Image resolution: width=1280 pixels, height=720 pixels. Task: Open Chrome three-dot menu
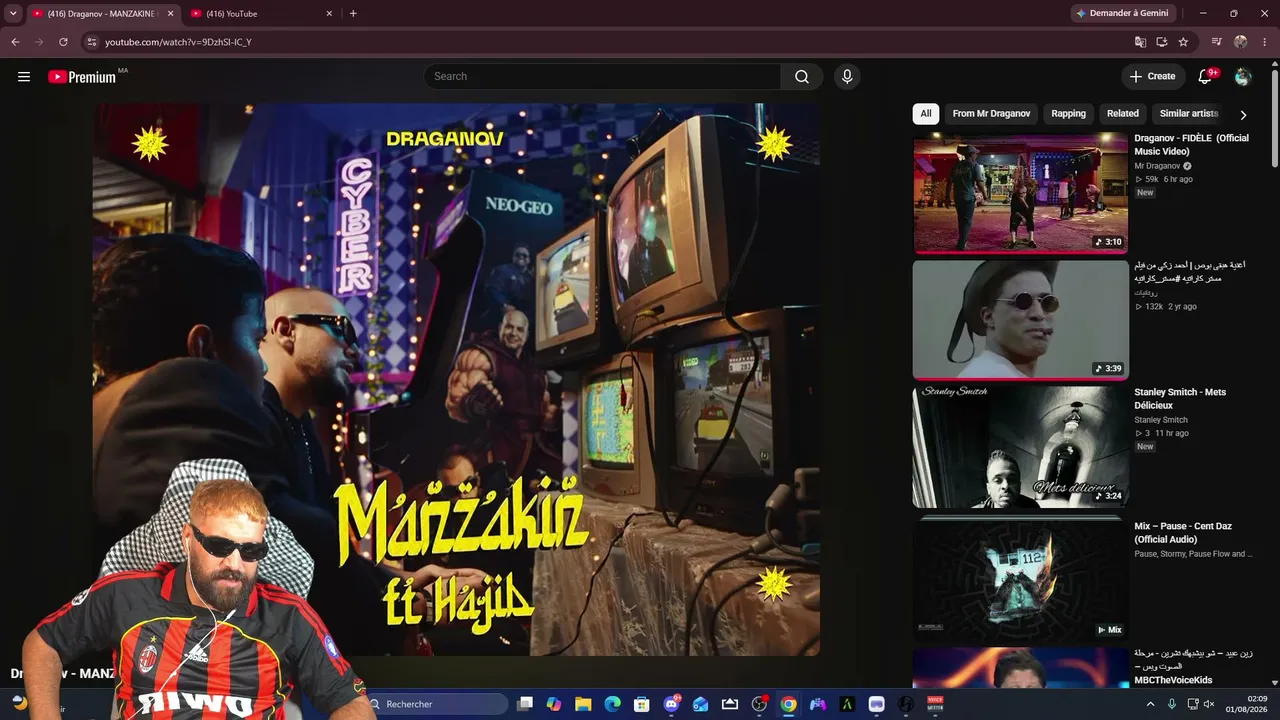point(1264,42)
